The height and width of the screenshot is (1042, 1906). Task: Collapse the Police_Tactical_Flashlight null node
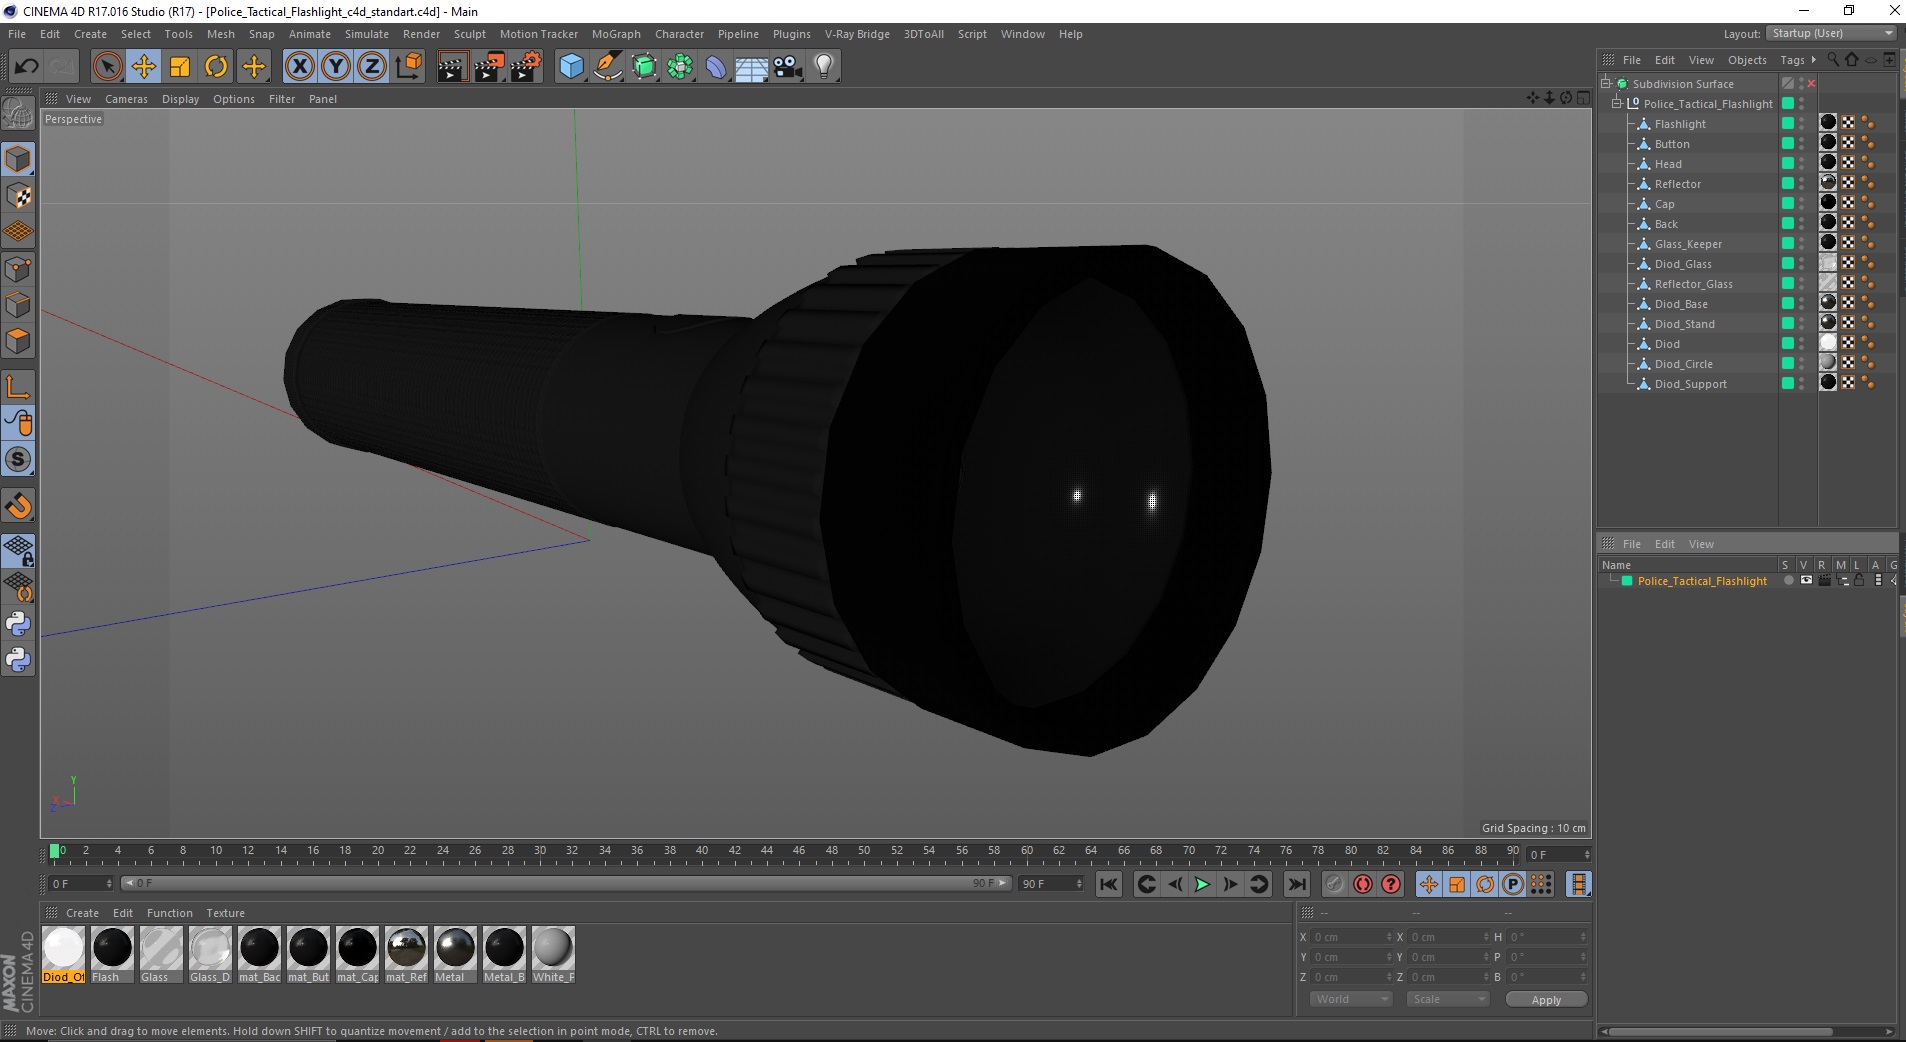pyautogui.click(x=1616, y=103)
